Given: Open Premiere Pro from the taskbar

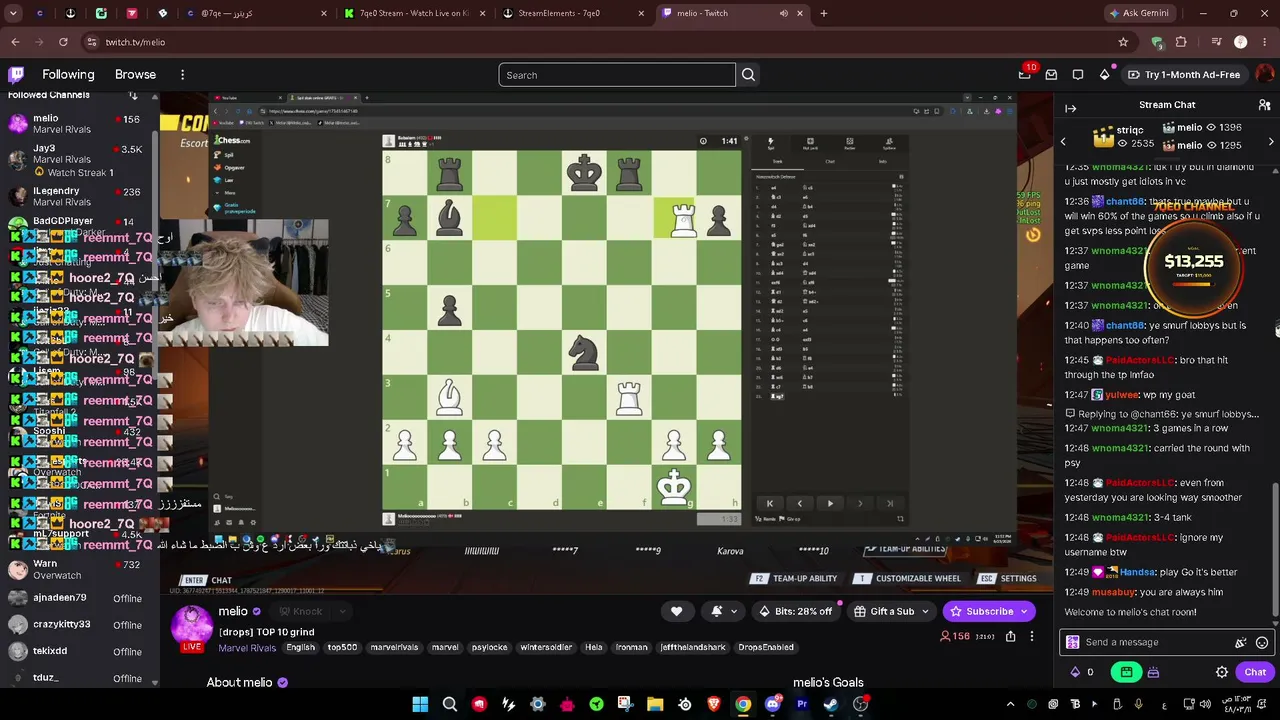Looking at the screenshot, I should click(802, 704).
